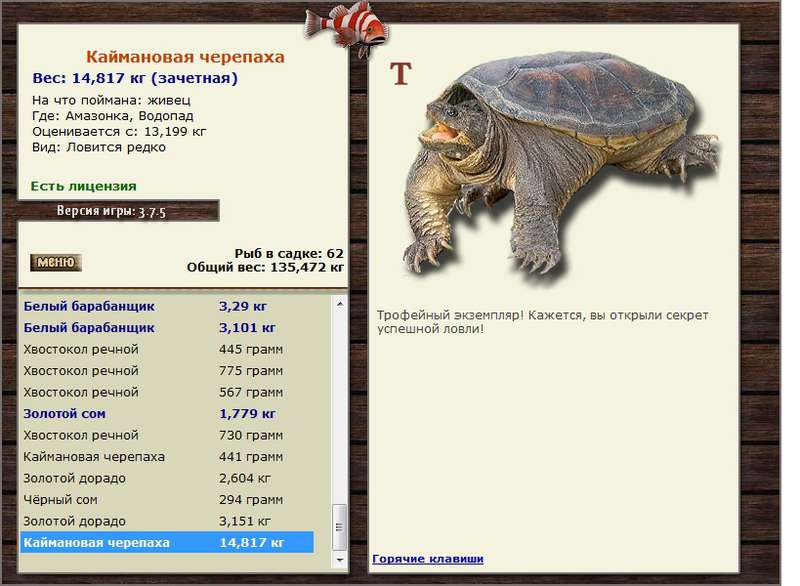The height and width of the screenshot is (586, 800).
Task: Select Каймановая черепаха 441 грамм row
Action: [x=167, y=457]
